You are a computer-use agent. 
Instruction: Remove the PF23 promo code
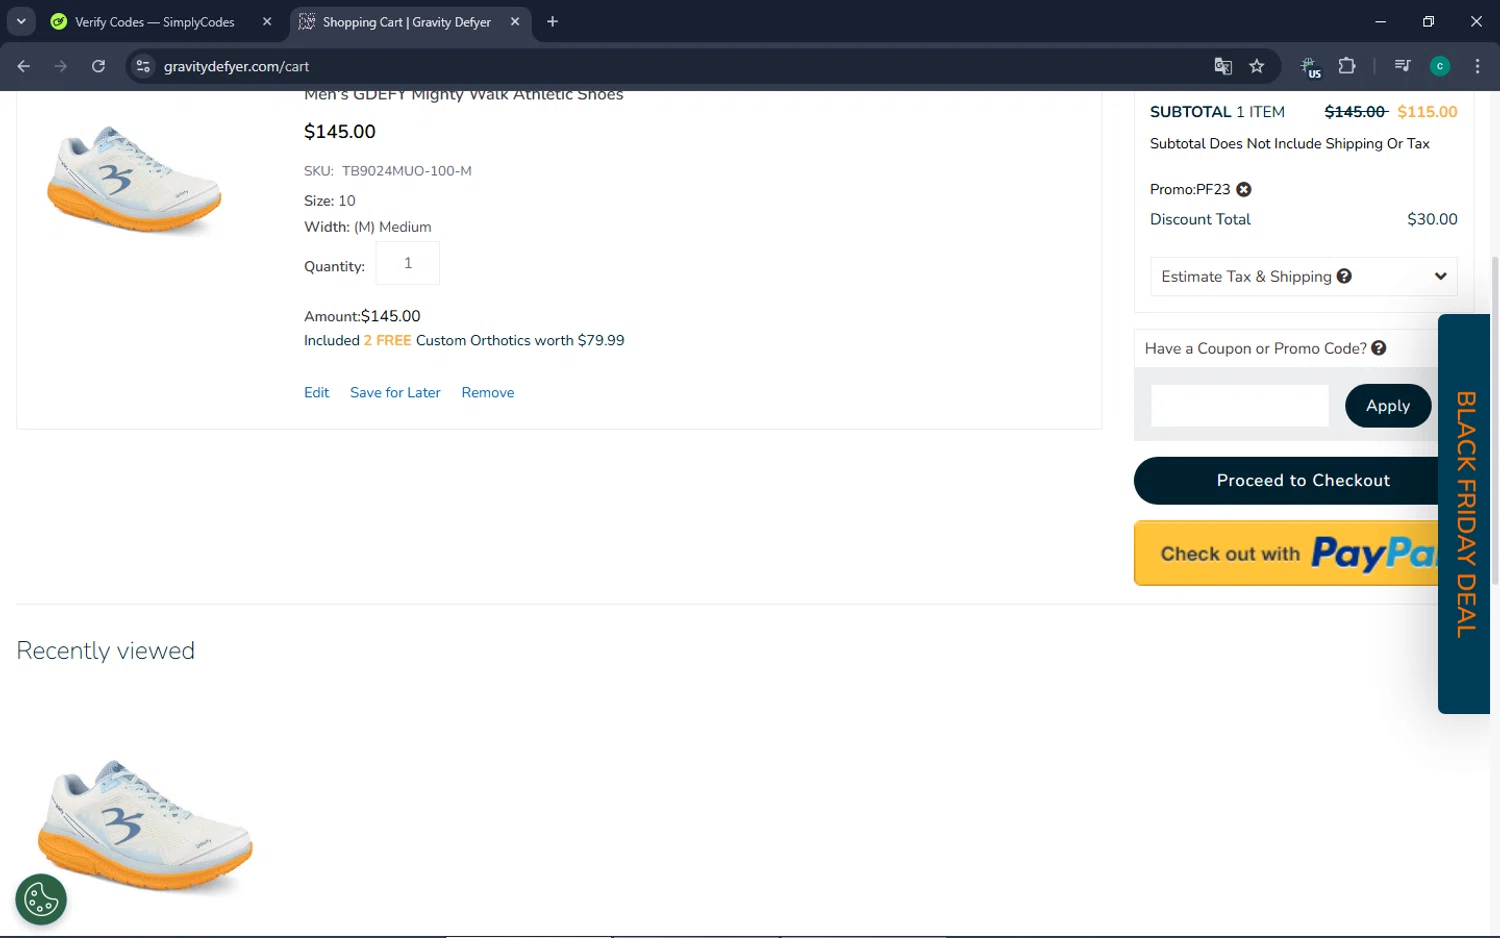[1243, 189]
